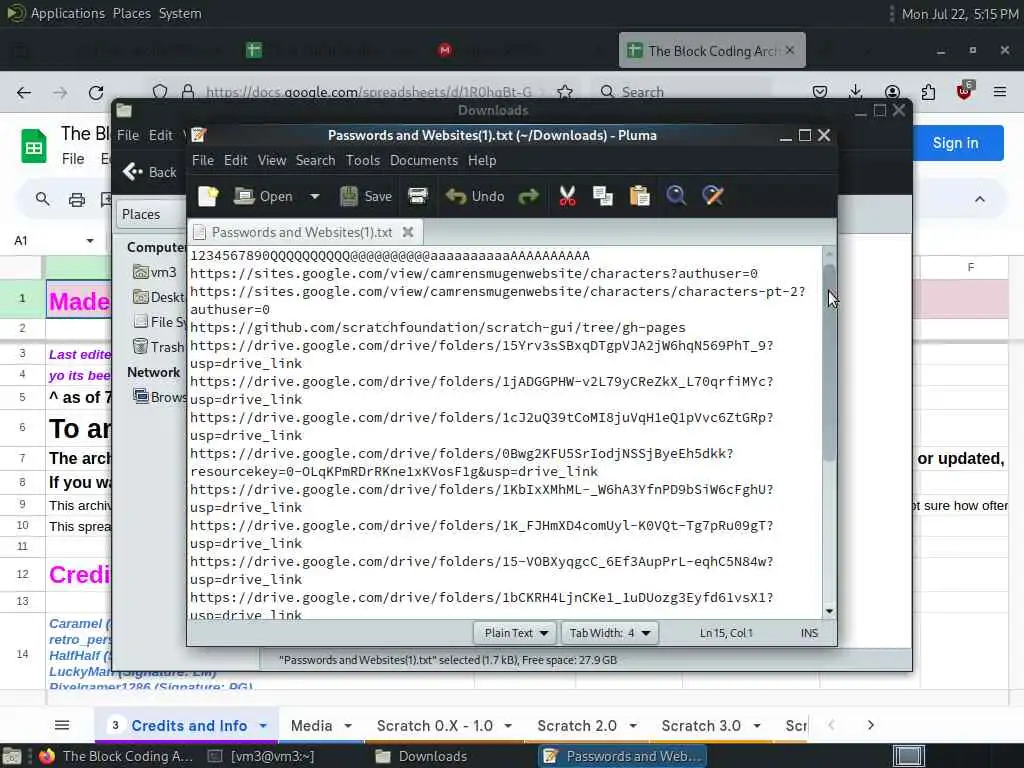Open the cell name box dropdown
Viewport: 1024px width, 768px height.
89,240
